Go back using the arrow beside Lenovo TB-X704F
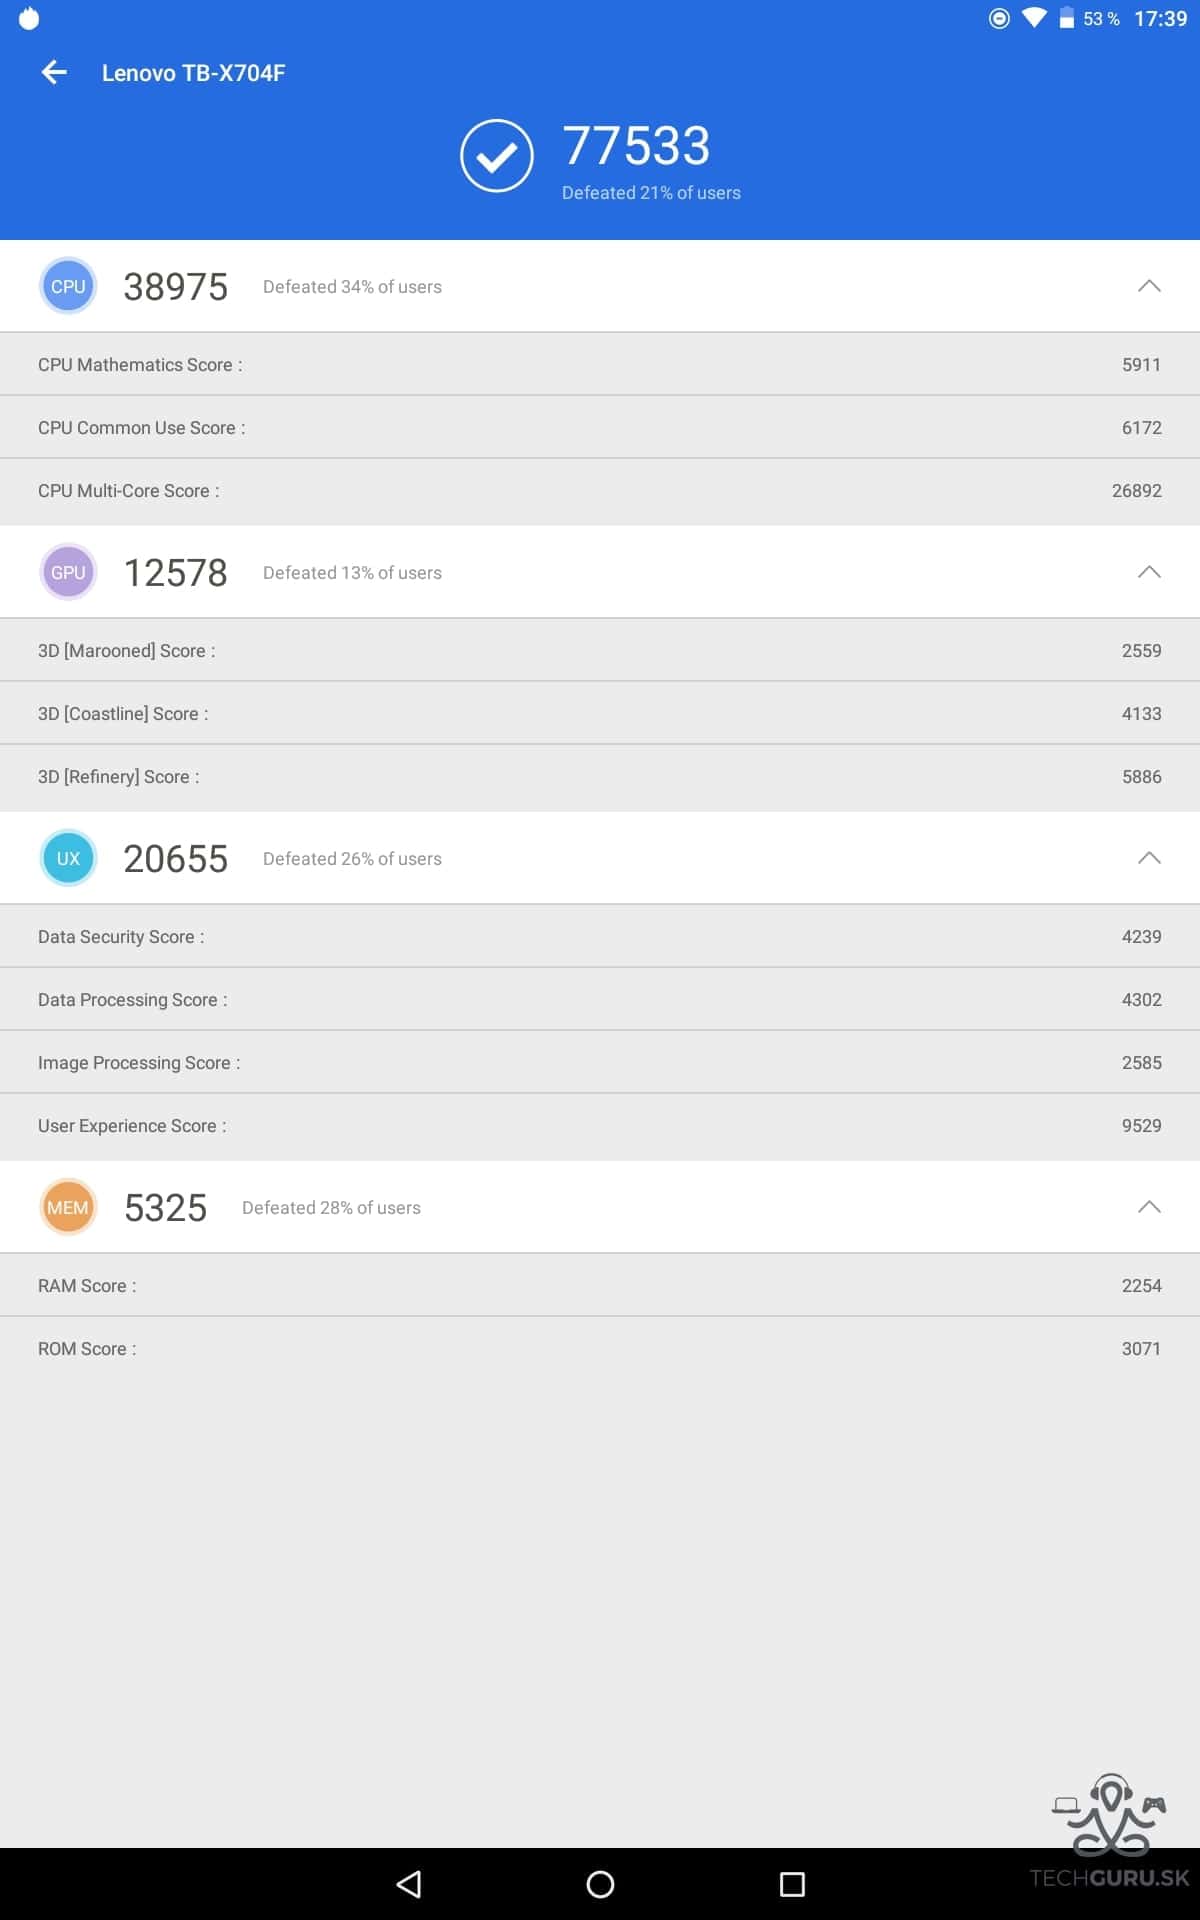Viewport: 1200px width, 1920px height. pyautogui.click(x=54, y=72)
